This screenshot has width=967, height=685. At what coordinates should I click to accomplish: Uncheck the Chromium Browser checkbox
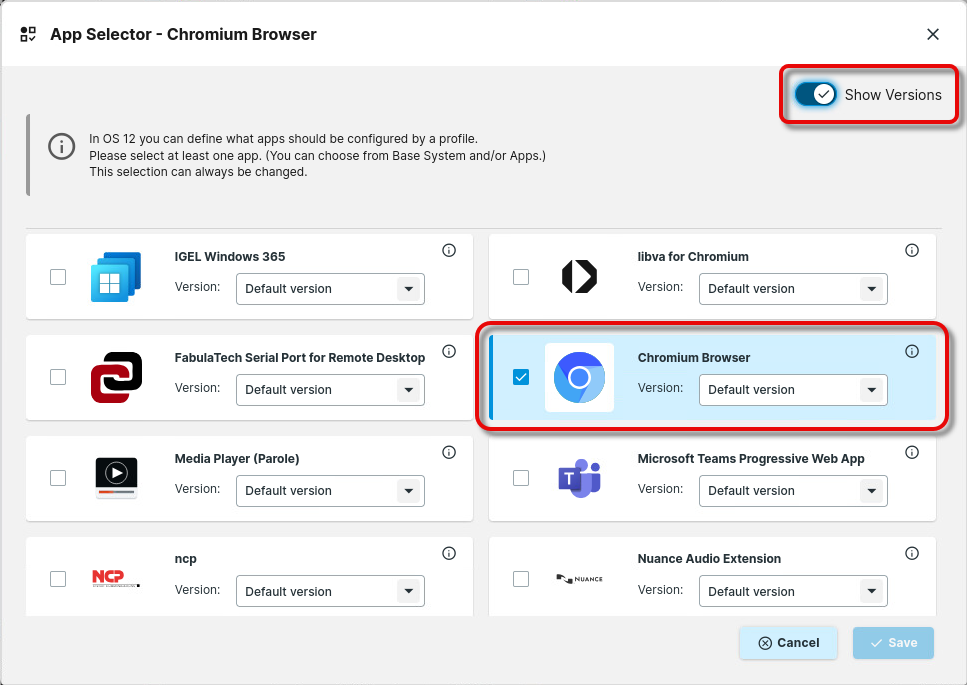[x=521, y=377]
